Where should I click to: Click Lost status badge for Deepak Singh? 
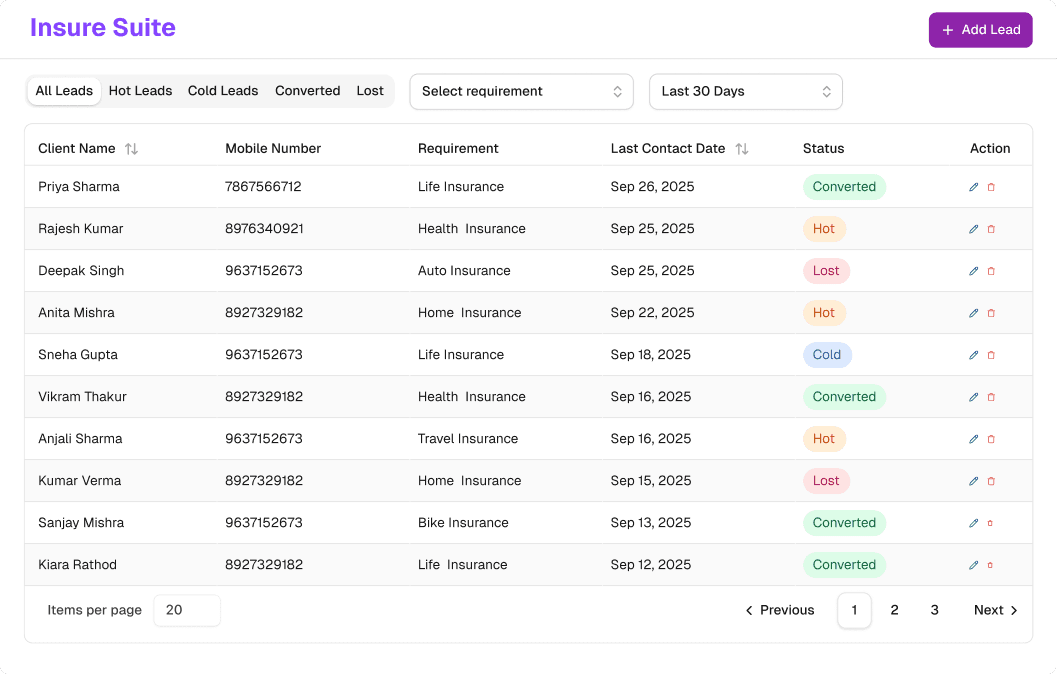coord(826,271)
